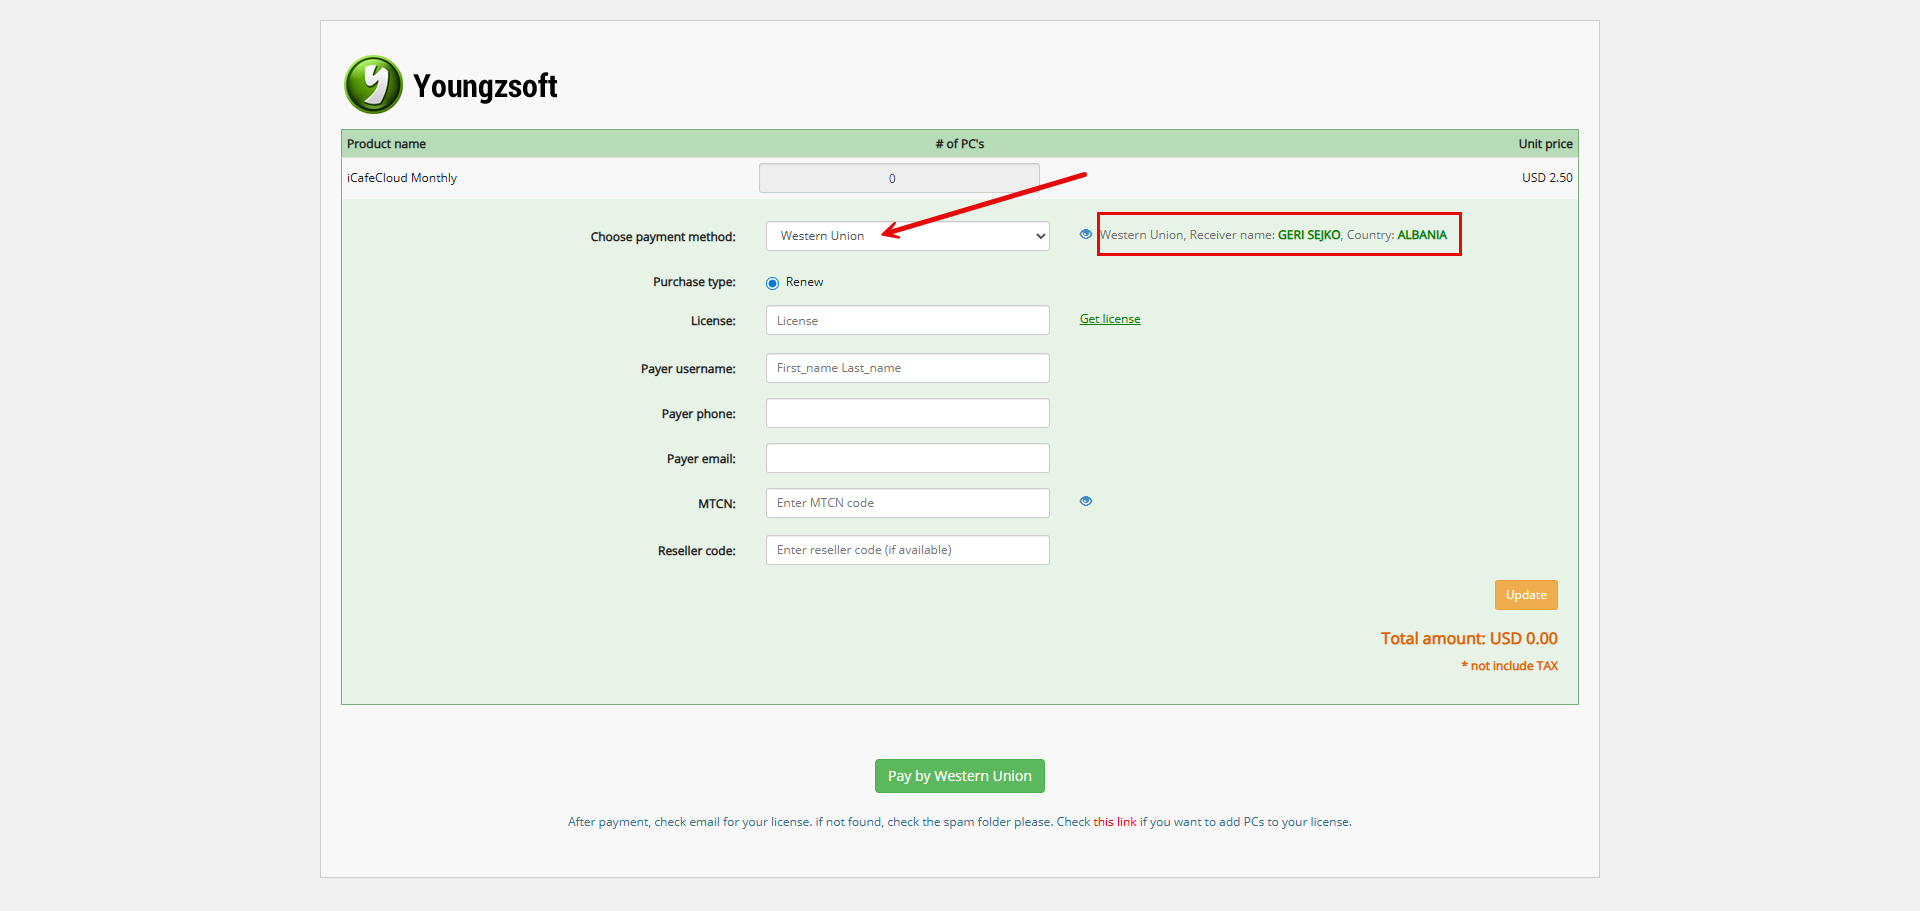This screenshot has width=1920, height=911.
Task: Click the eye icon beside payment method
Action: point(1085,235)
